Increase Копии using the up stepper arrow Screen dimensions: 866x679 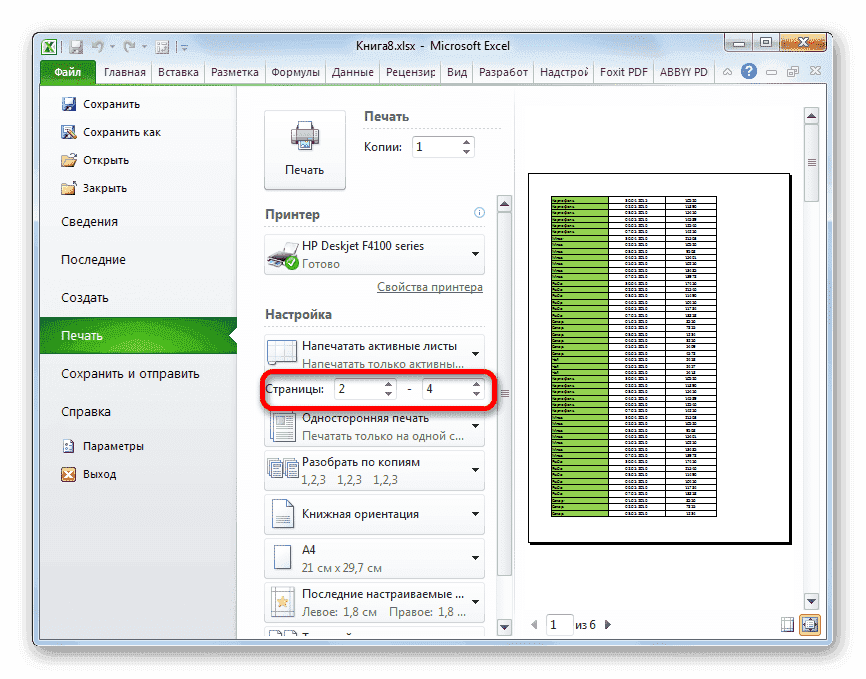click(x=465, y=141)
